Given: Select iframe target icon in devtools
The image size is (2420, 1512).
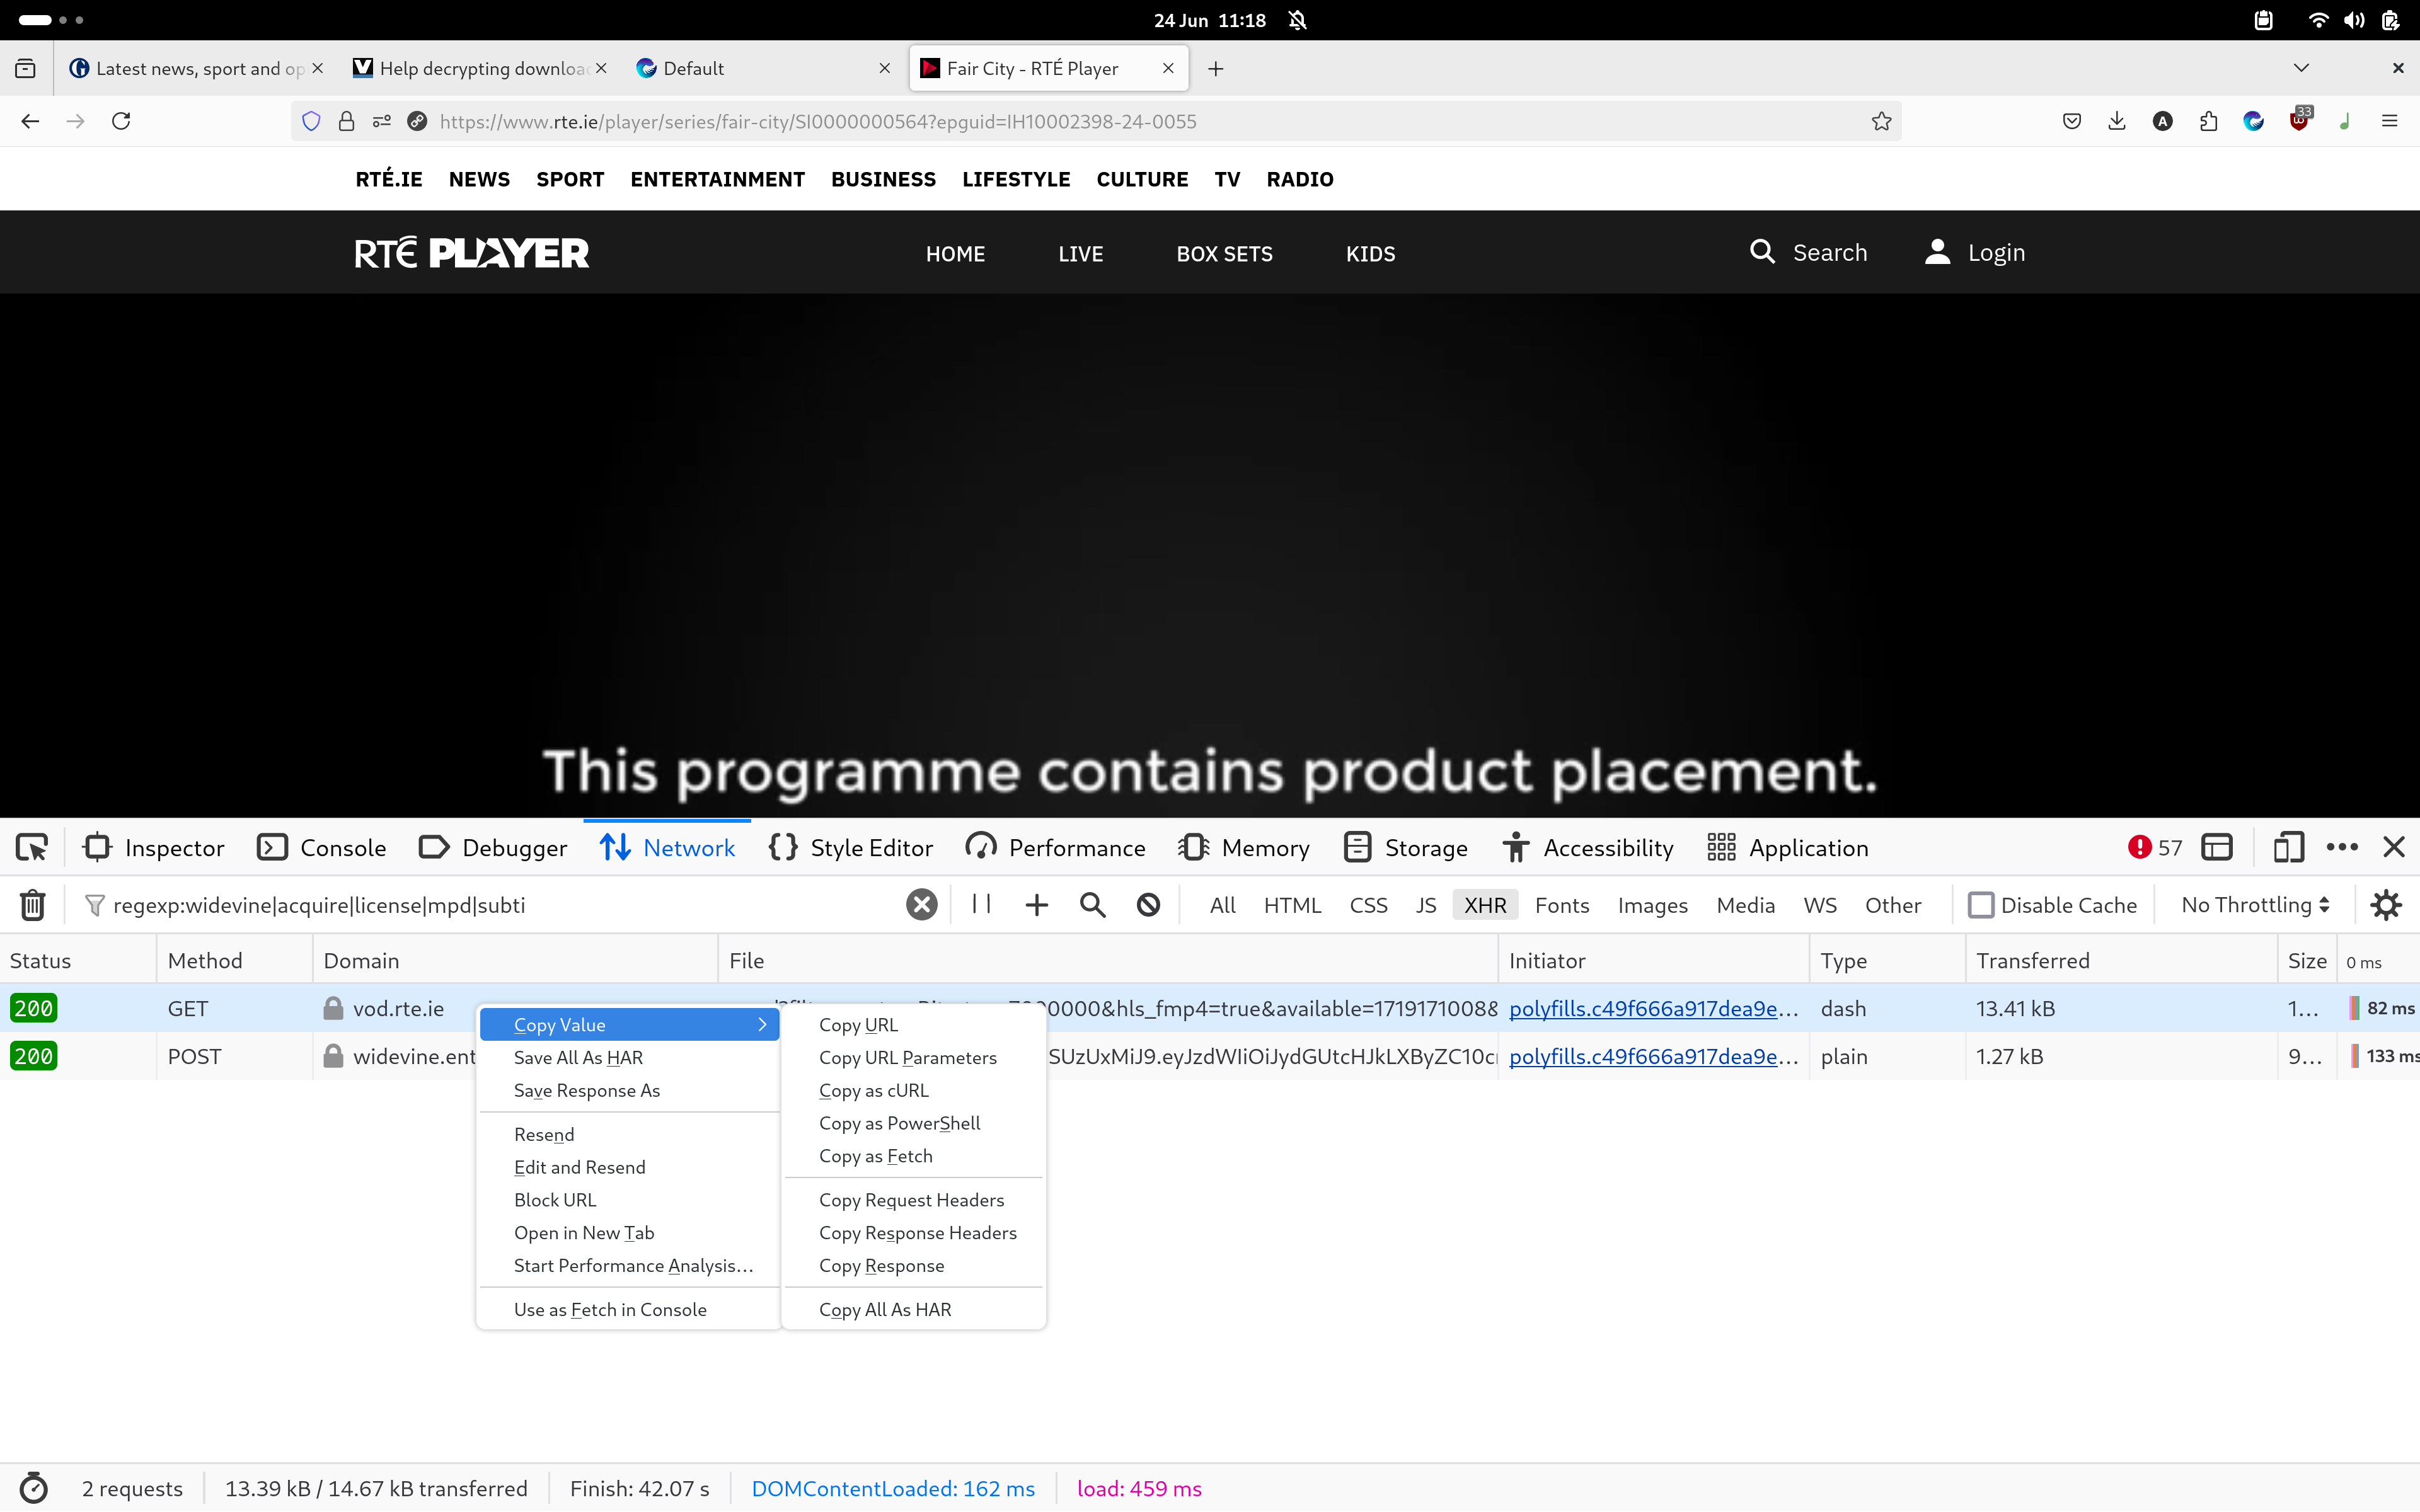Looking at the screenshot, I should [2217, 848].
